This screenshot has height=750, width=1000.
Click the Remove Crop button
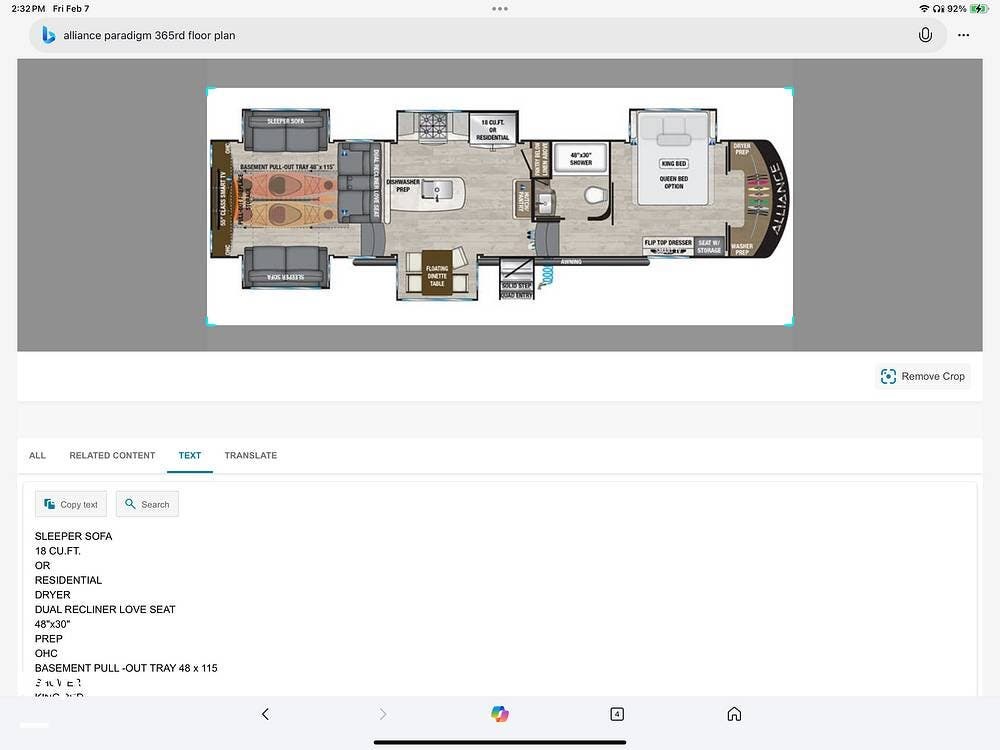tap(922, 376)
